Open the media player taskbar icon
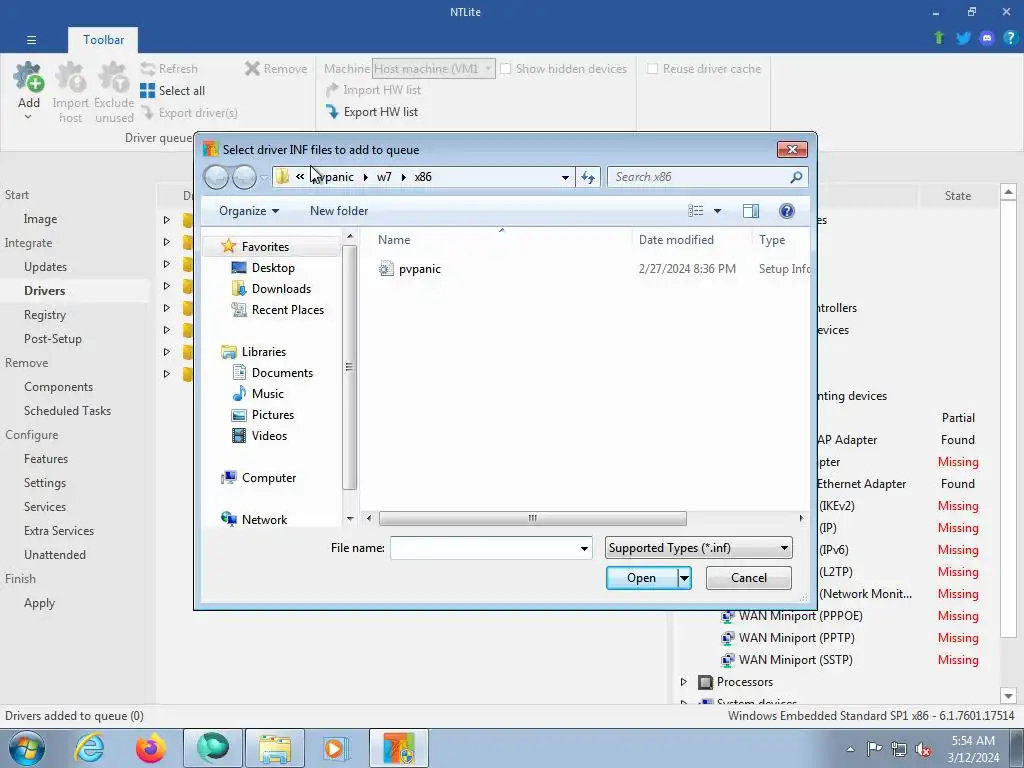This screenshot has height=768, width=1024. pyautogui.click(x=336, y=748)
